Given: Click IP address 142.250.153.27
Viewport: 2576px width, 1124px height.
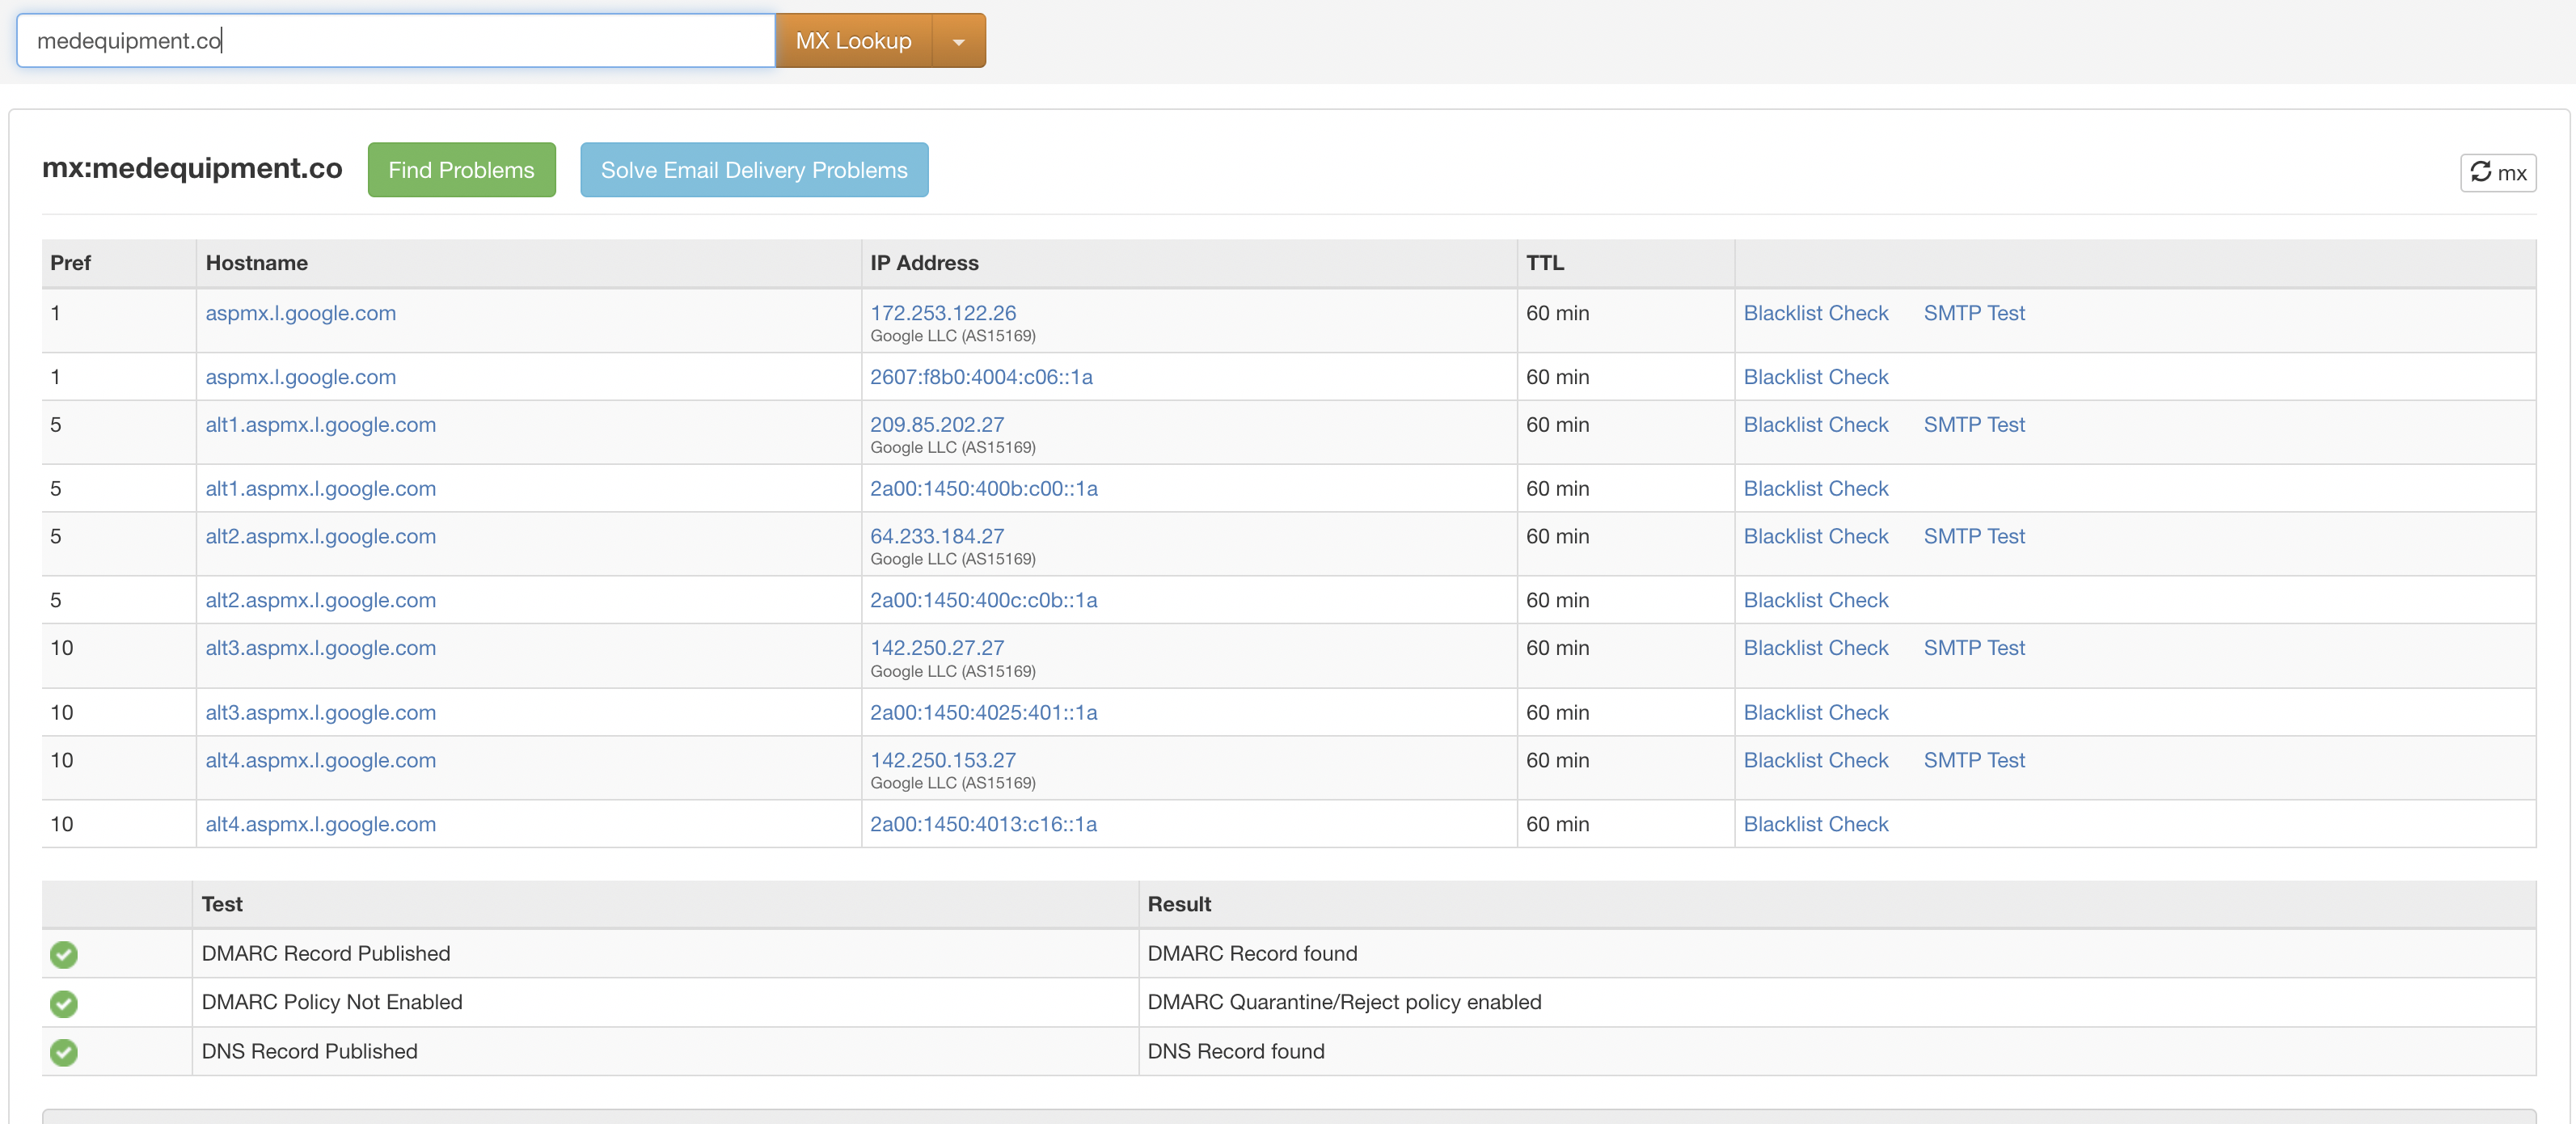Looking at the screenshot, I should point(943,760).
